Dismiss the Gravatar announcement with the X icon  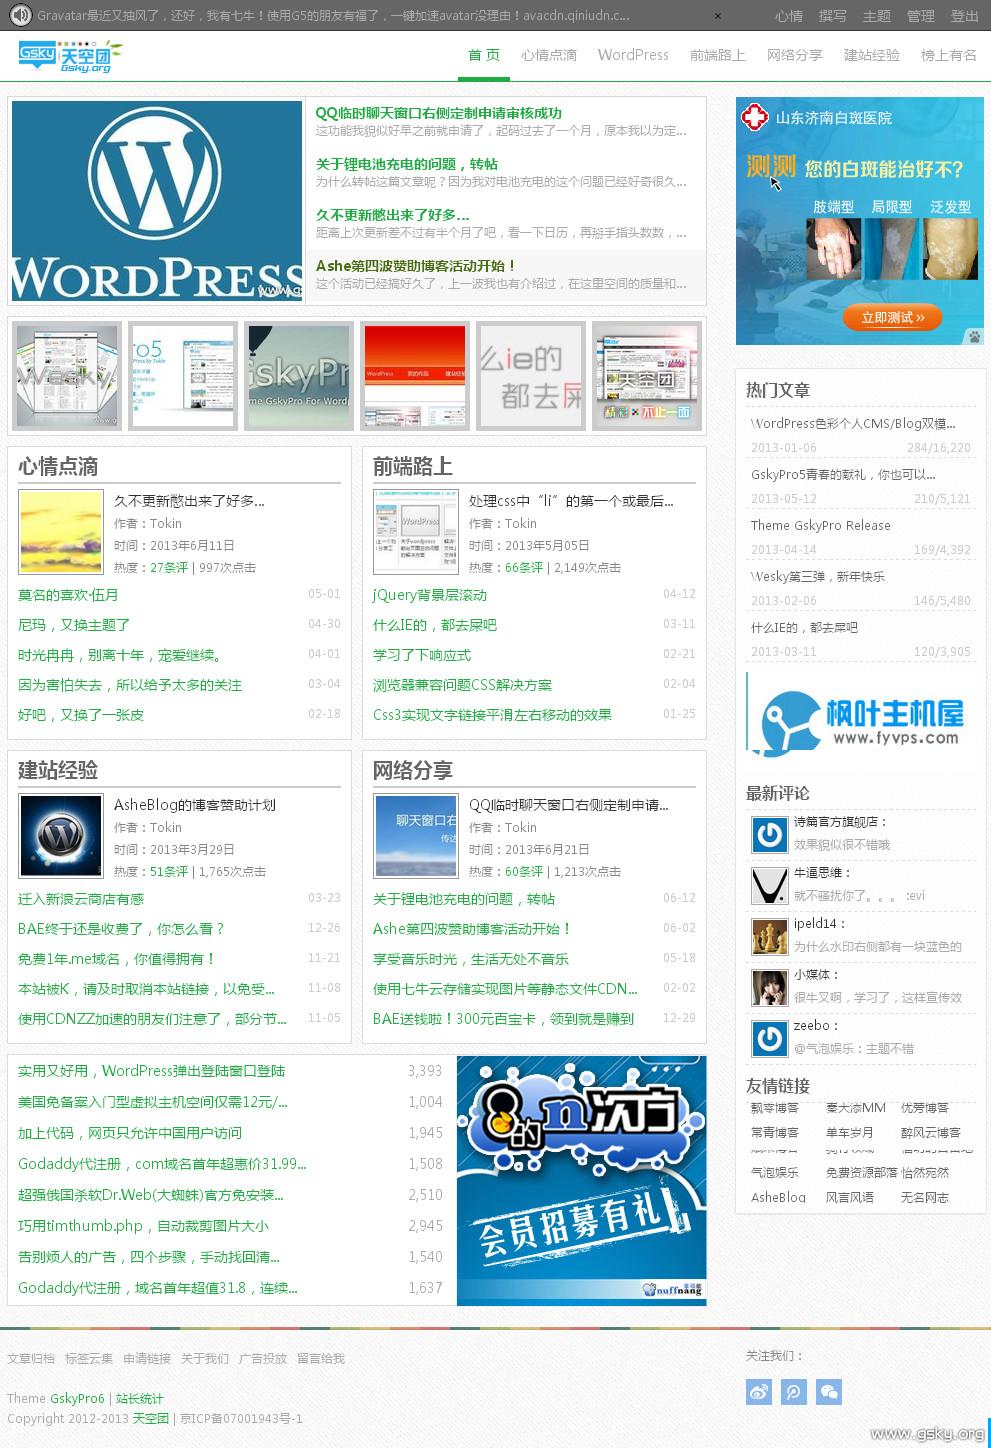(x=719, y=16)
